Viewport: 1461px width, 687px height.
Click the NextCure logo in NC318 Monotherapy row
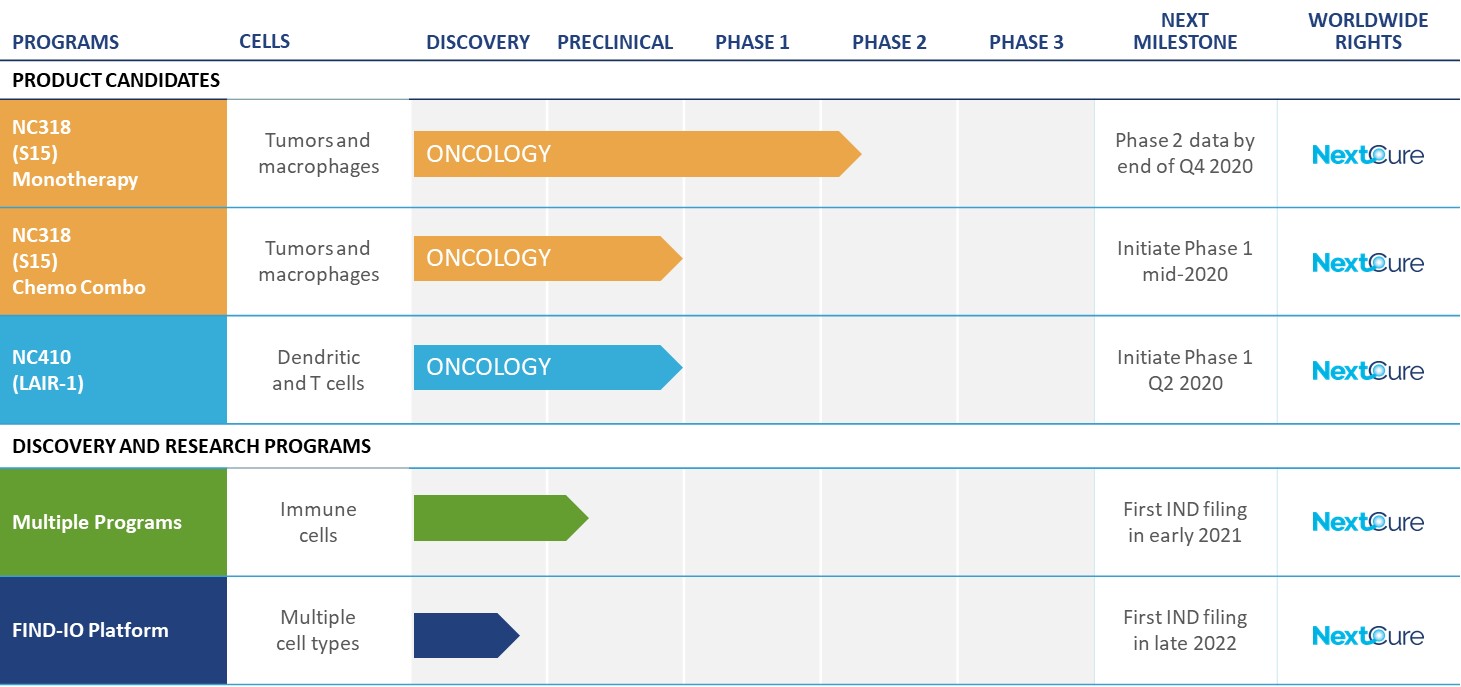coord(1367,154)
